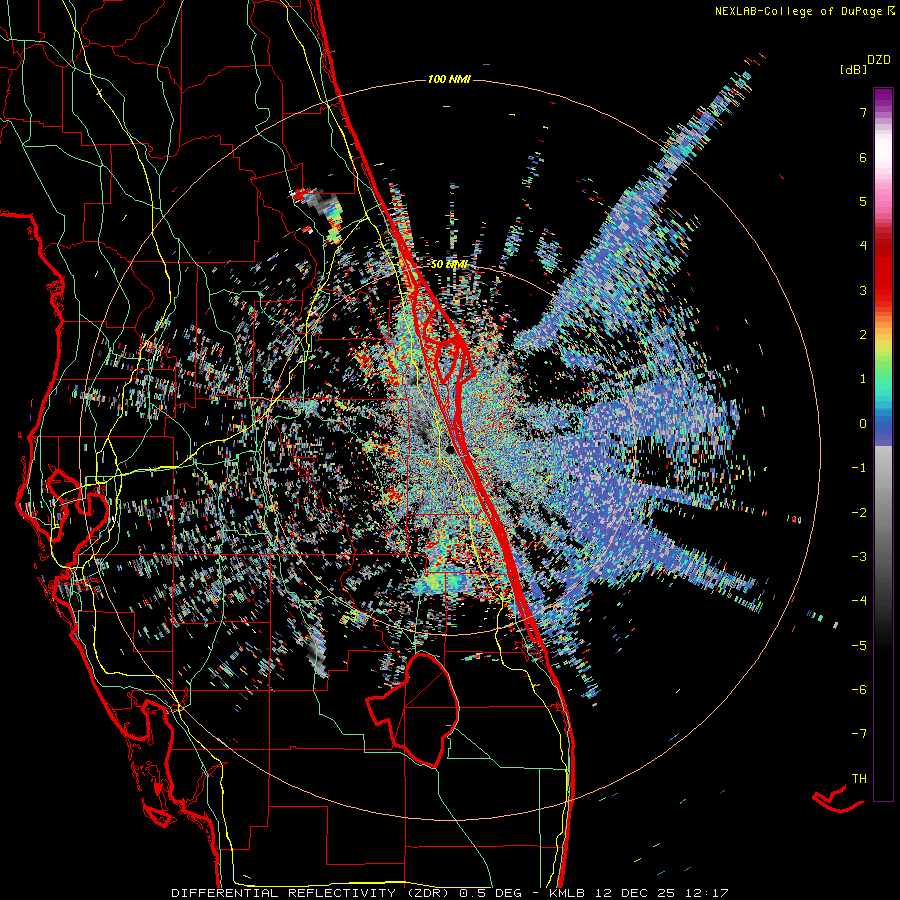
Task: Click the 4 value on color scale
Action: [x=863, y=246]
